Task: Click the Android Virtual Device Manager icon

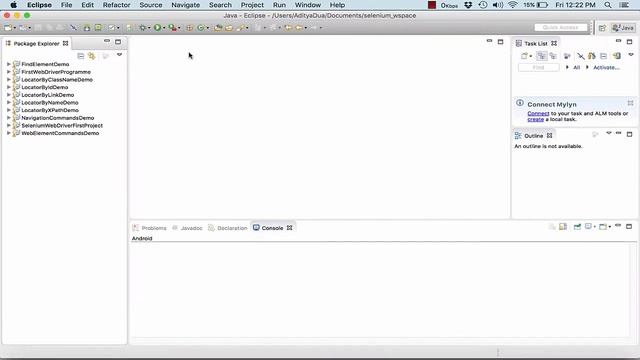Action: (x=98, y=28)
